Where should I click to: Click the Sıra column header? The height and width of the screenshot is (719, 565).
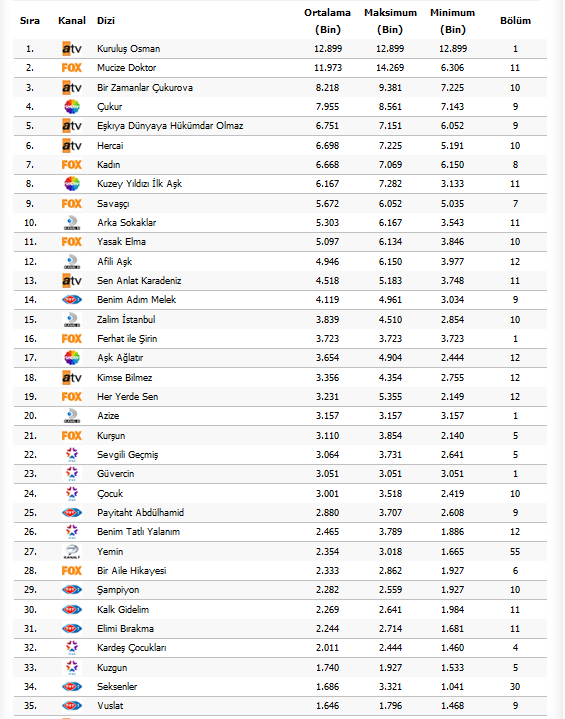(x=30, y=21)
